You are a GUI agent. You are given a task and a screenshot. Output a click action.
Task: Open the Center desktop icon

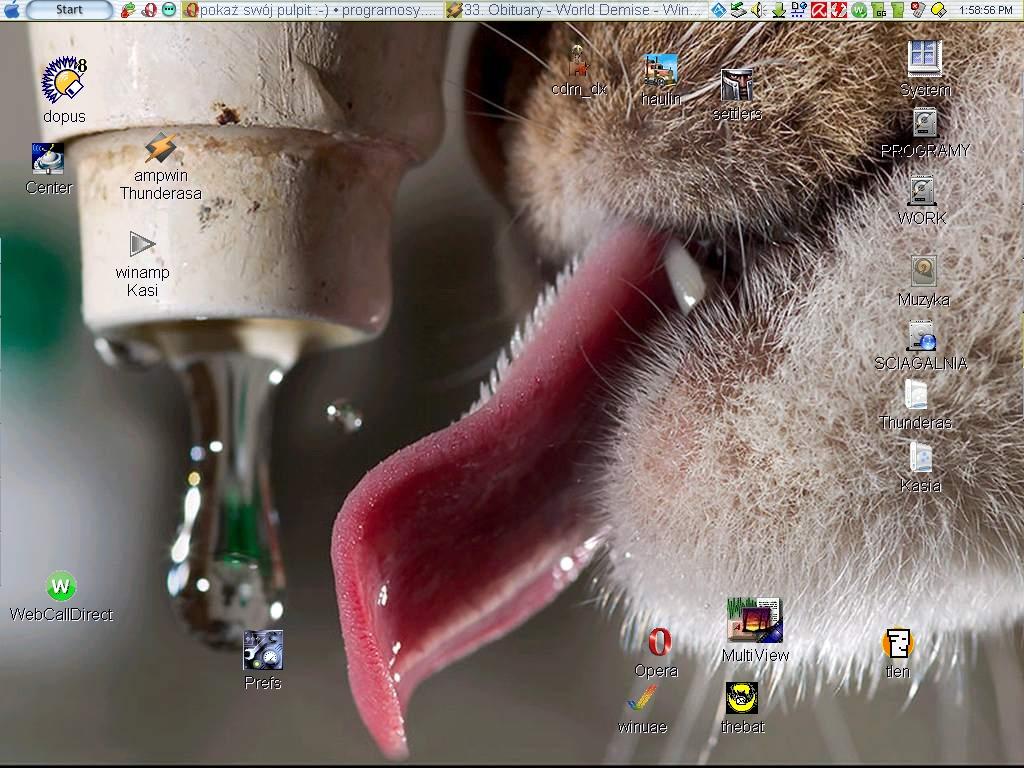click(48, 169)
